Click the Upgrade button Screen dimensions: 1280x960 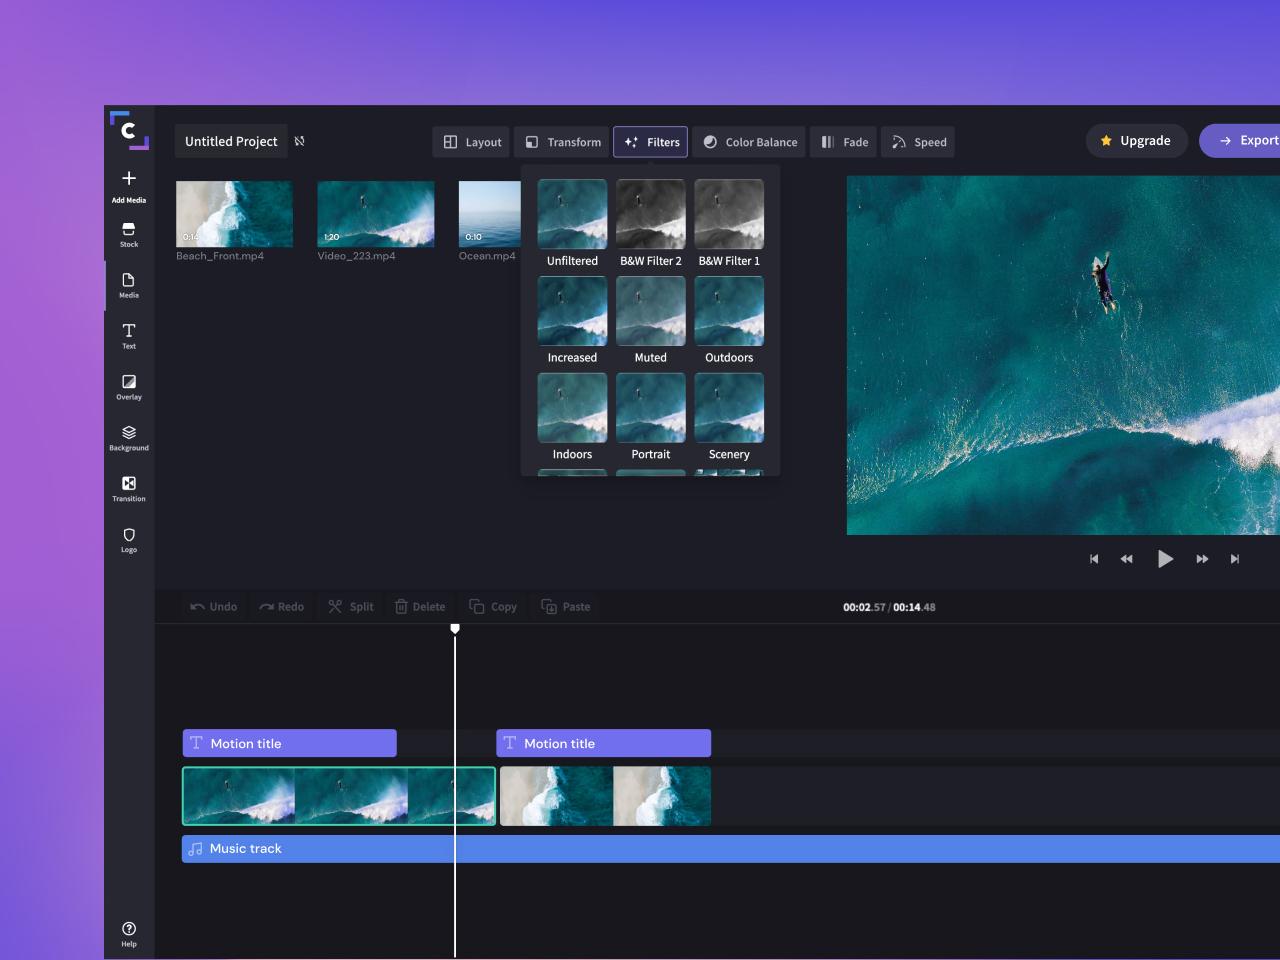coord(1136,140)
